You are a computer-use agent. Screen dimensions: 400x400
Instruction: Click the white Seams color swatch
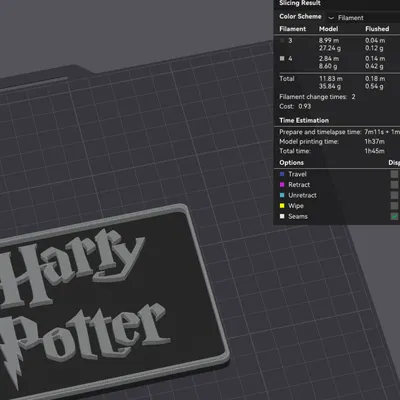click(282, 216)
